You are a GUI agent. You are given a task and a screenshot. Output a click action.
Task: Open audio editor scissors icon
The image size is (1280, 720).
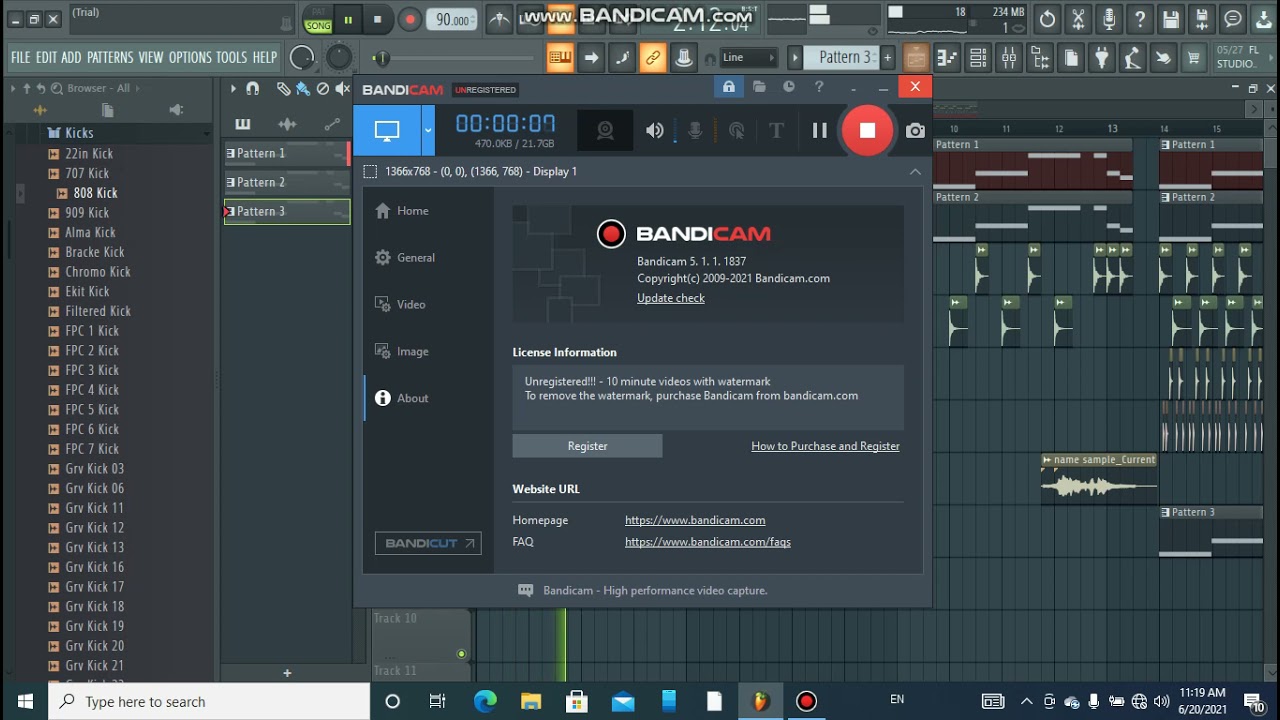pos(1078,19)
